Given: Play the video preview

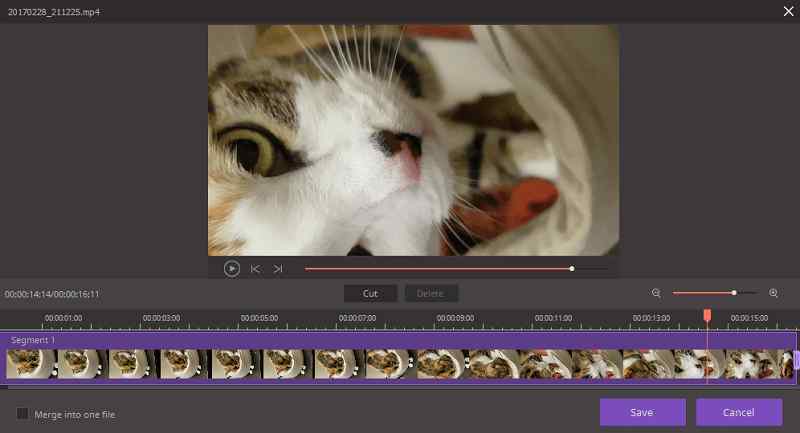Looking at the screenshot, I should point(232,268).
